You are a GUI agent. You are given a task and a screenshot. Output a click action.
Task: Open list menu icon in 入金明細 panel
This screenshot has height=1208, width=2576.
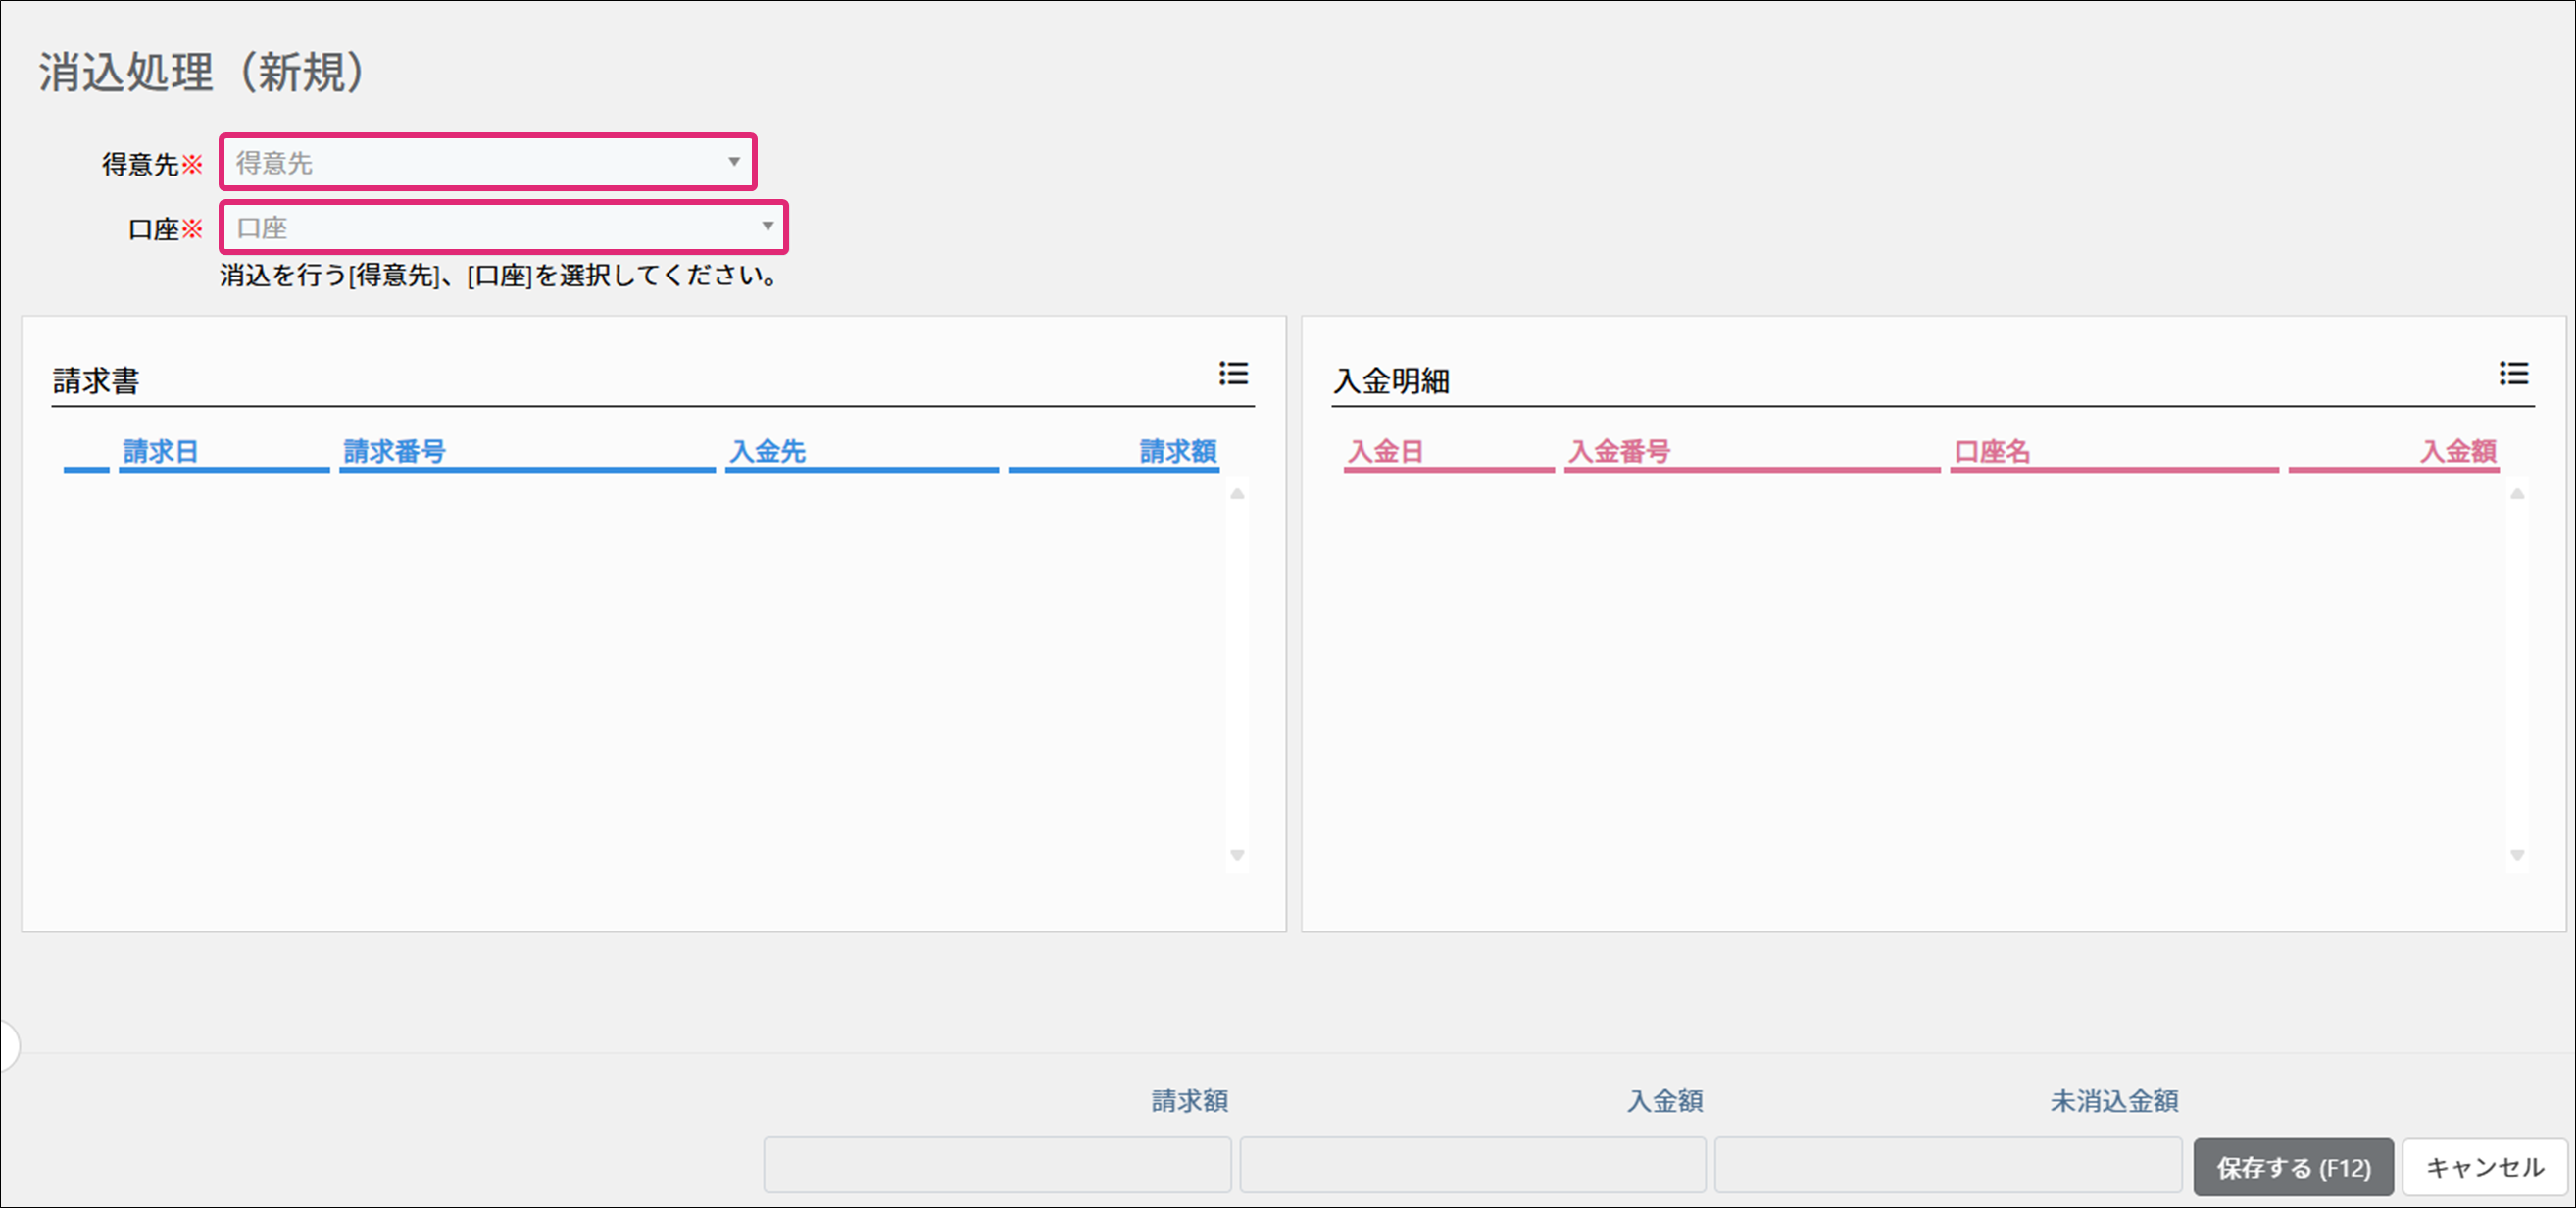[x=2513, y=374]
